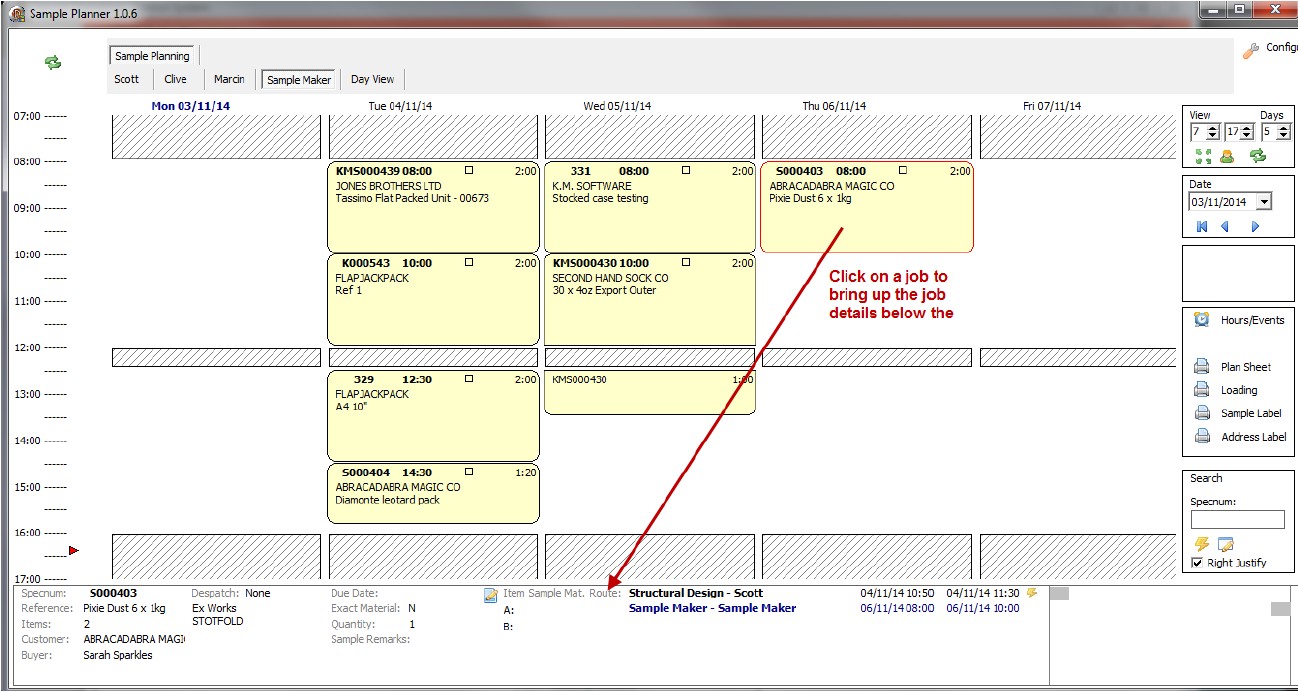This screenshot has height=691, width=1298.
Task: Toggle the Right Justify checkbox
Action: click(1197, 563)
